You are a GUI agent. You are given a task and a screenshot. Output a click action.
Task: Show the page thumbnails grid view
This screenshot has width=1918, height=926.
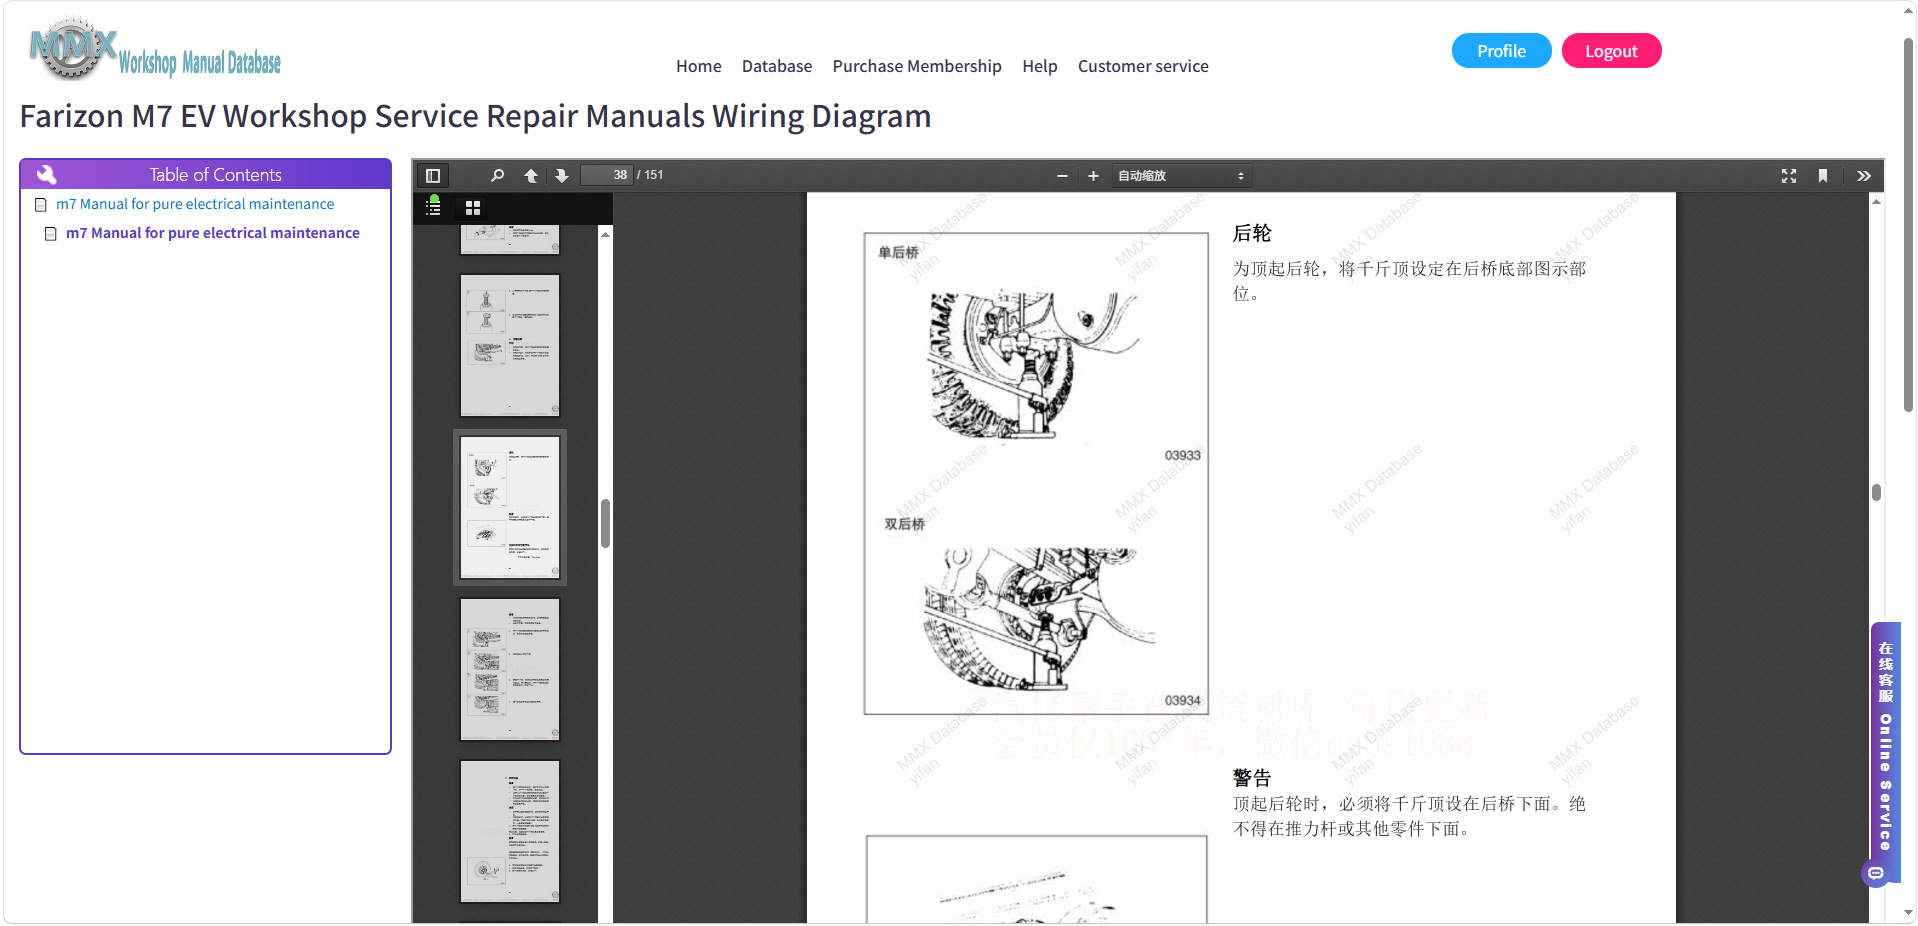click(473, 208)
